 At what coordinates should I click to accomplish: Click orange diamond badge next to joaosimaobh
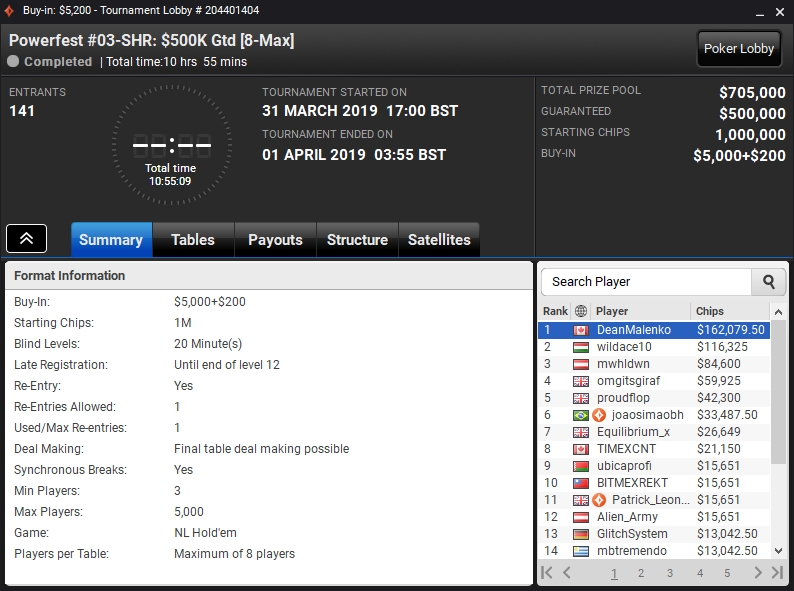coord(599,415)
